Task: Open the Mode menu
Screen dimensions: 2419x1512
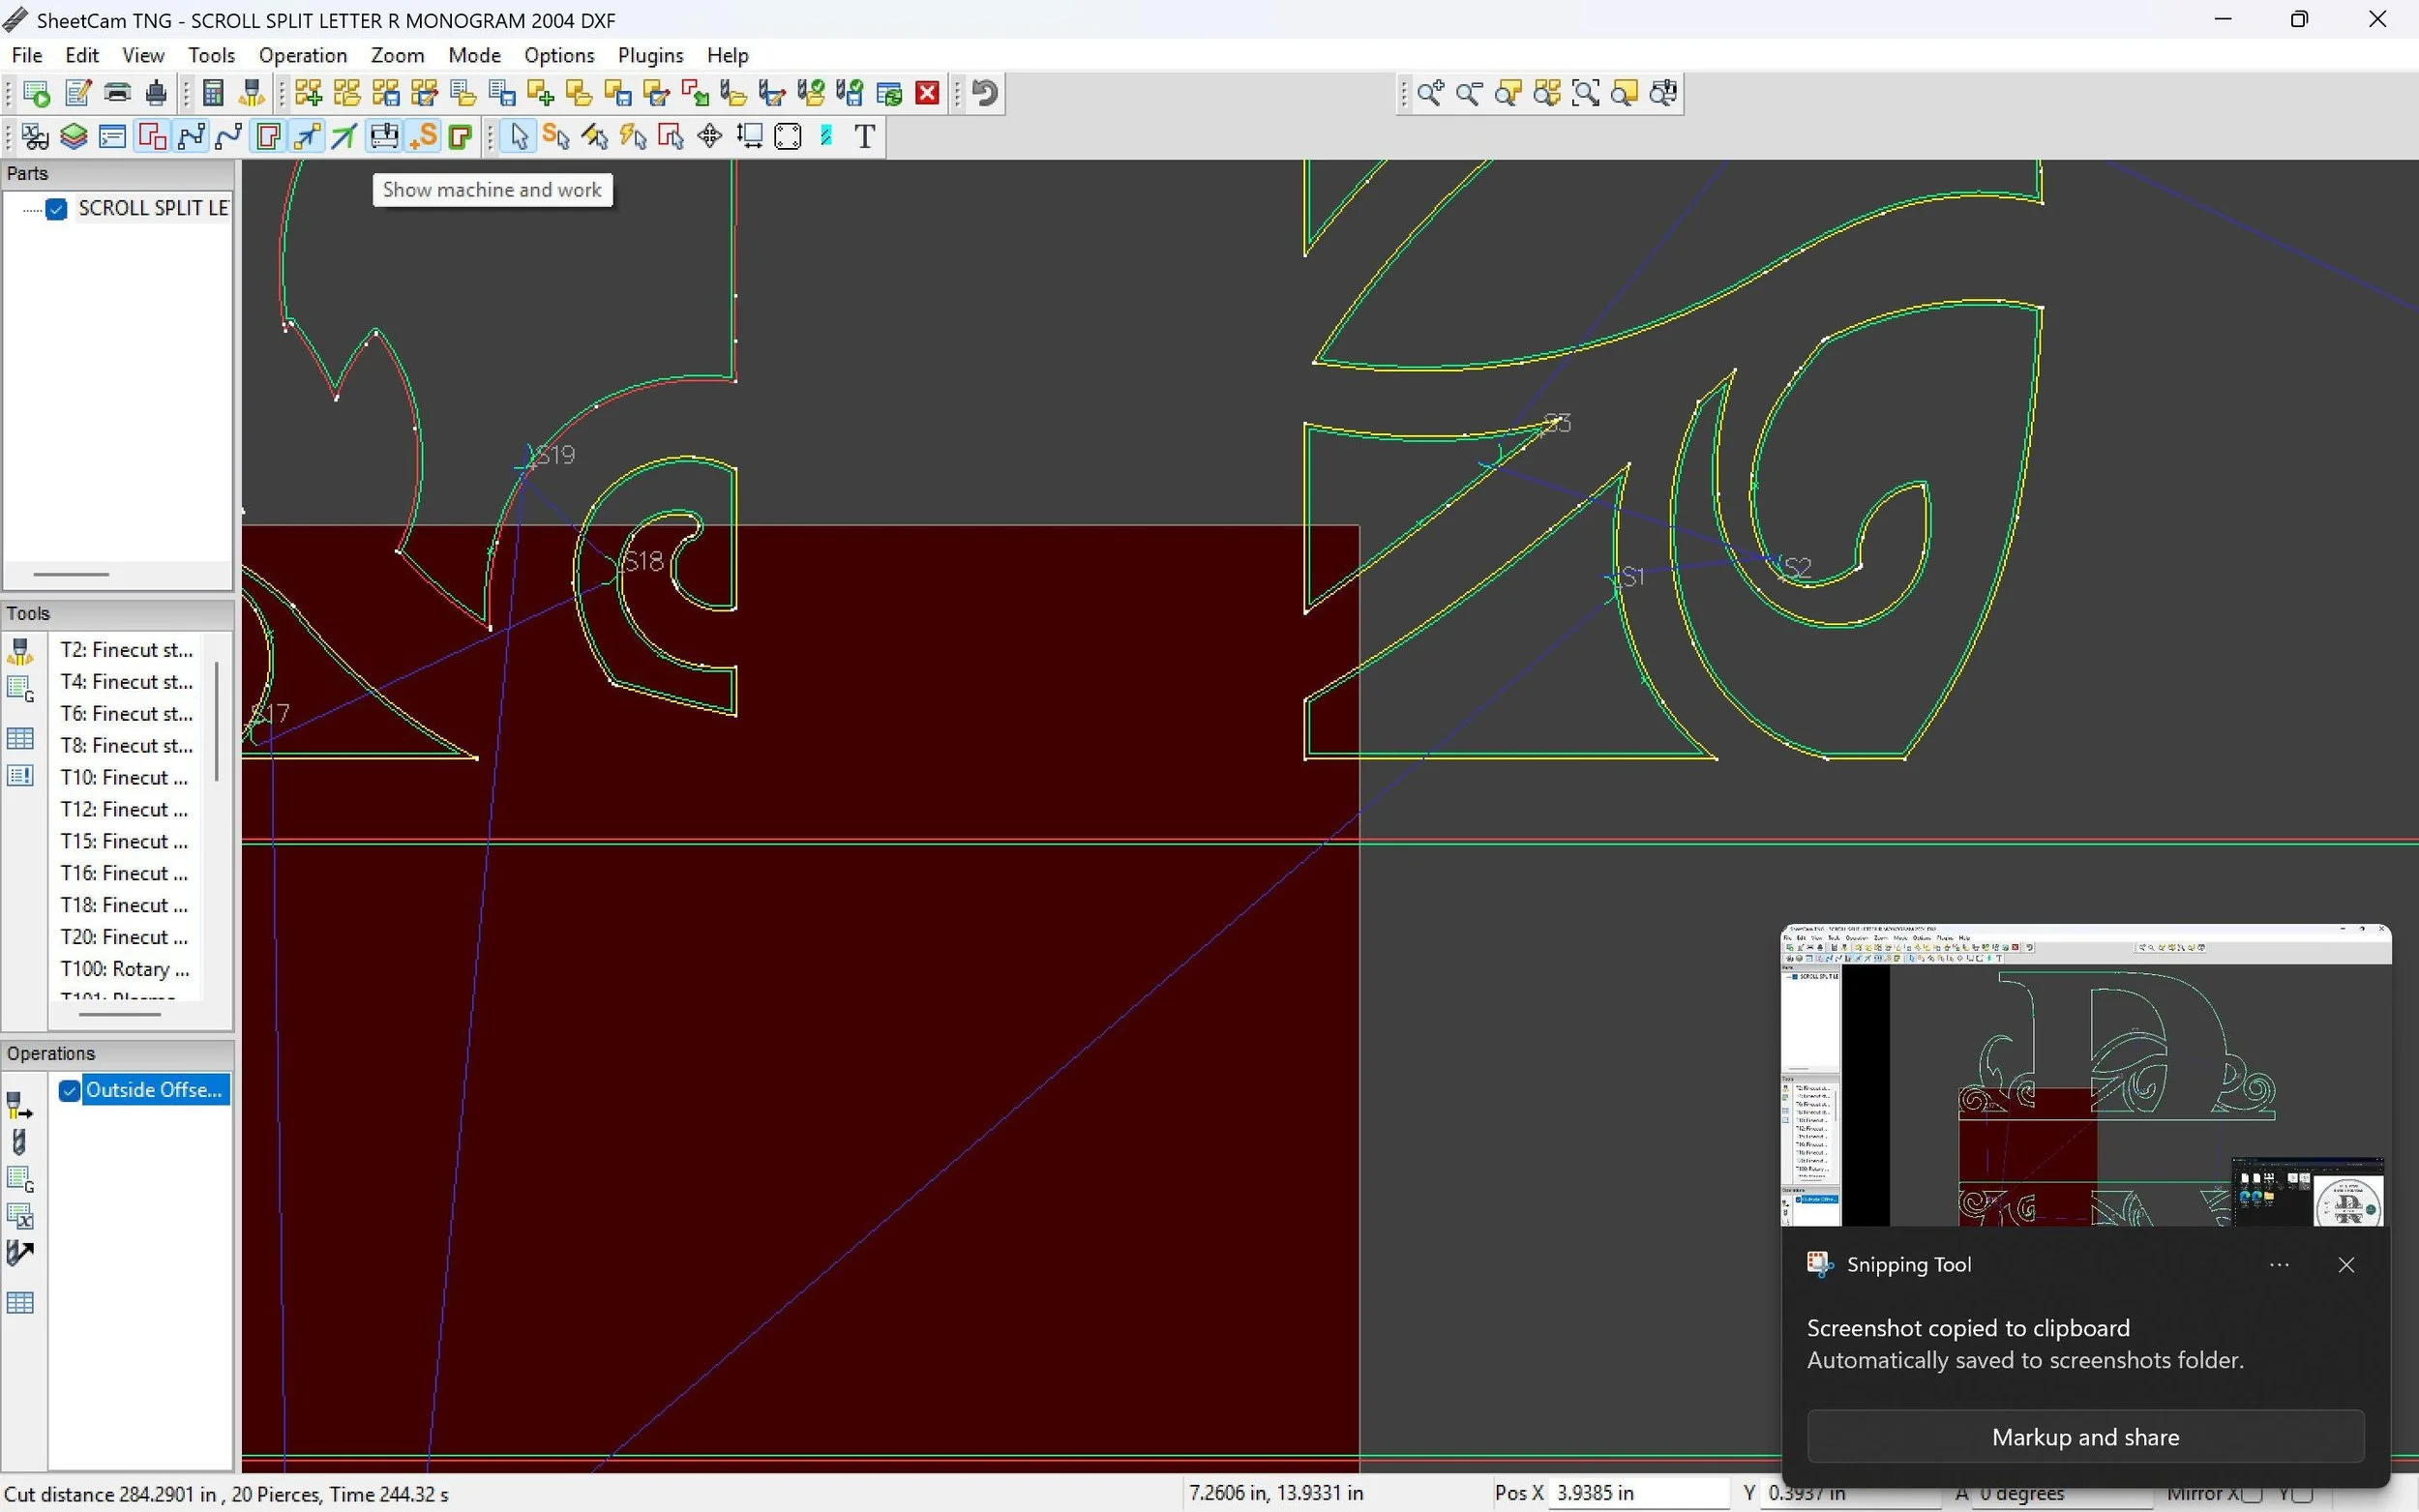Action: point(474,55)
